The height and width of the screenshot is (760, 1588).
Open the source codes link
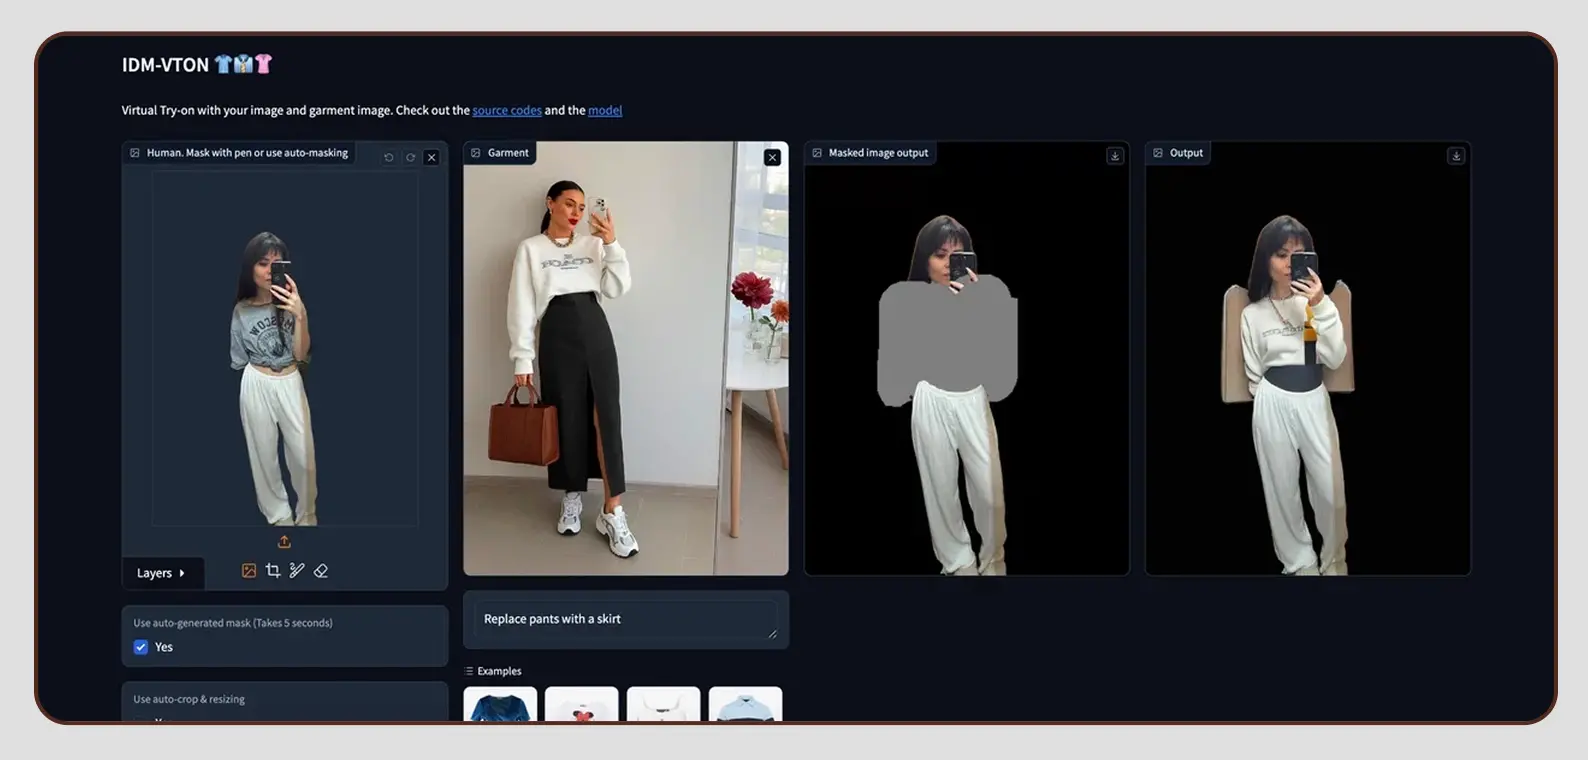coord(507,110)
